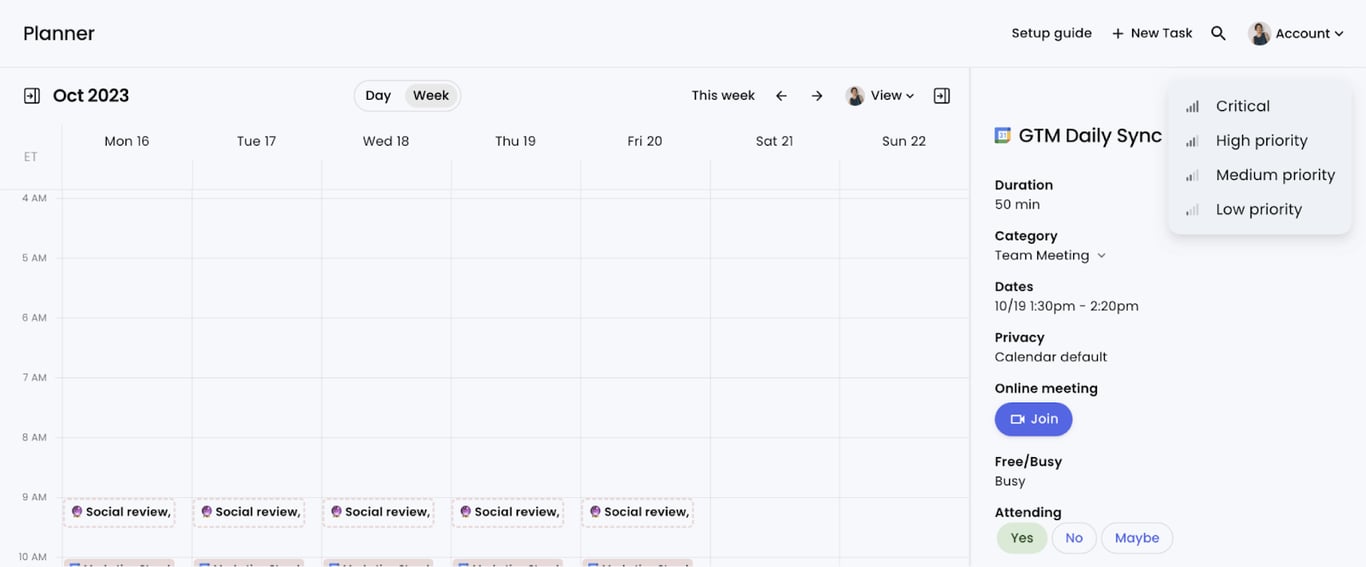Click the account avatar picture
Viewport: 1366px width, 567px height.
(x=1260, y=33)
